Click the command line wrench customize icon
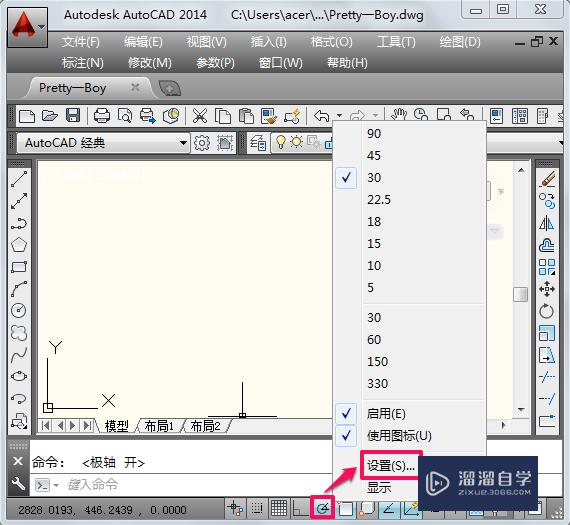The image size is (570, 525). 18,484
